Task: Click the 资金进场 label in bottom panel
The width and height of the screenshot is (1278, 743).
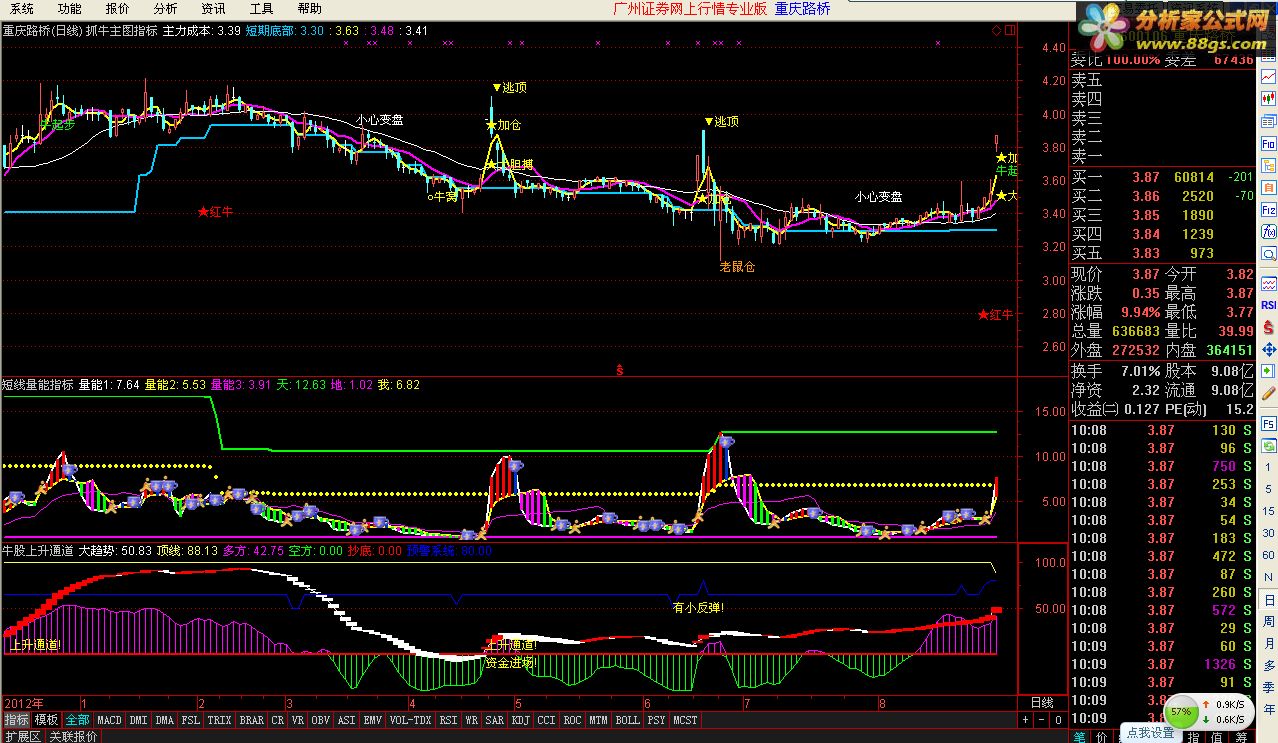Action: point(510,662)
